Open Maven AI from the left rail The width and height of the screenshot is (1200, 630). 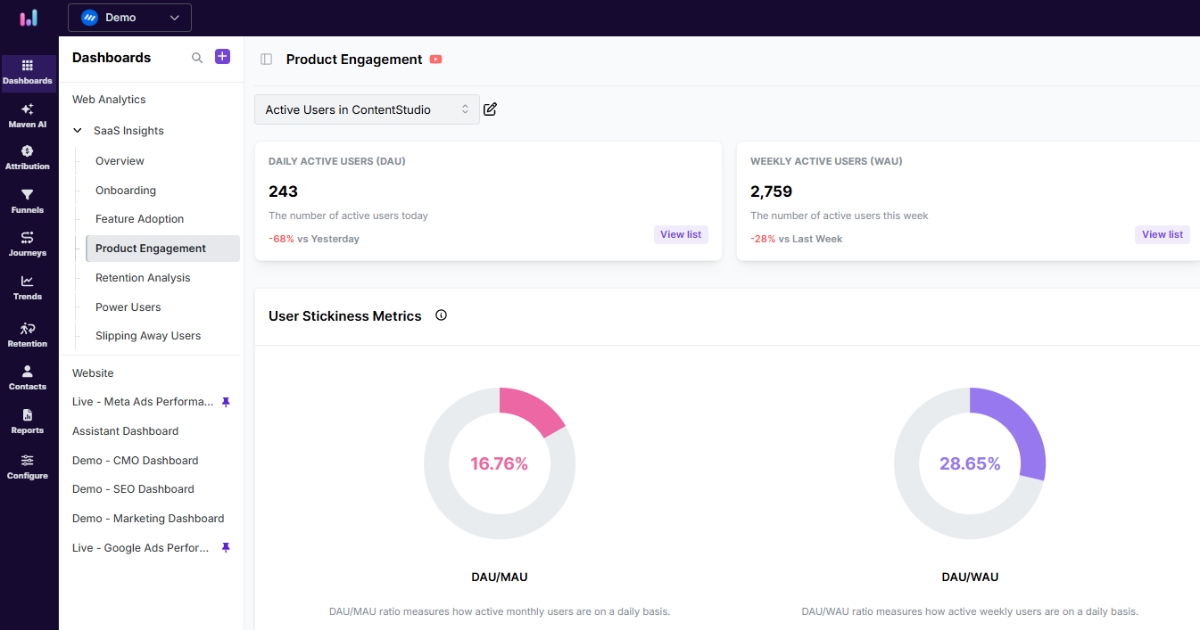[28, 116]
